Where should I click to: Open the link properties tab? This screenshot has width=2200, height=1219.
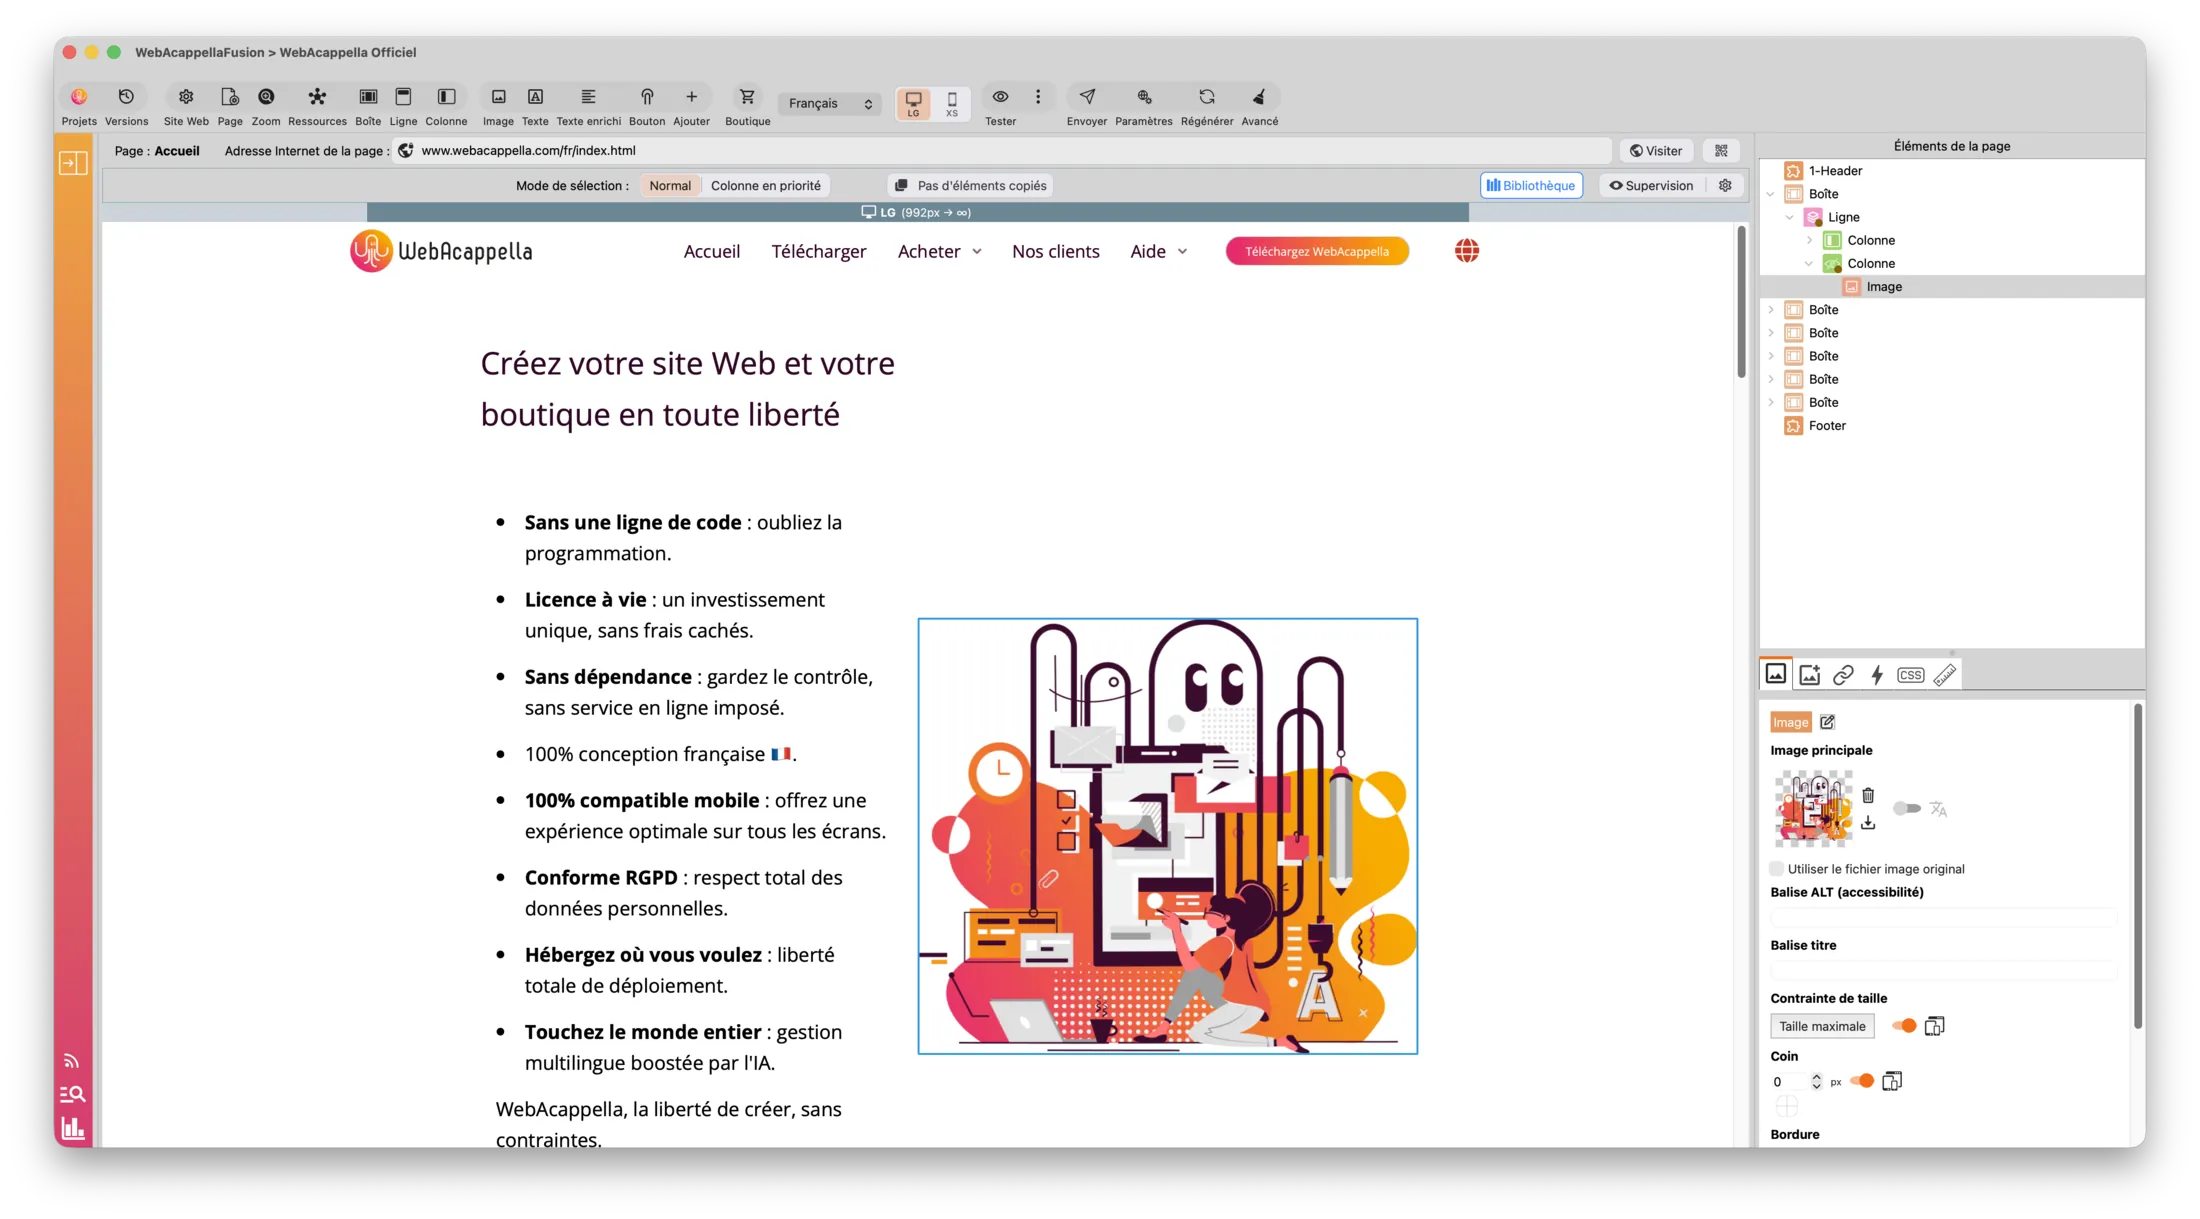[x=1843, y=676]
